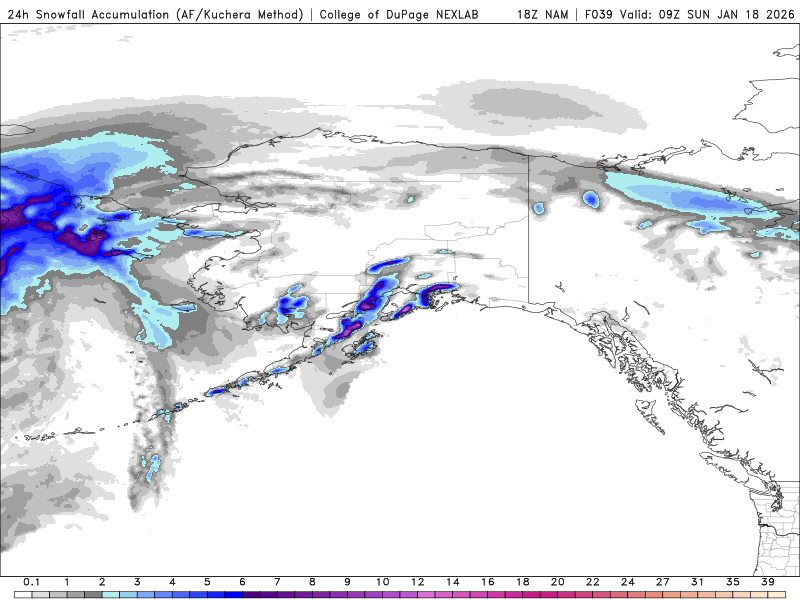
Task: Click the '5' legend value
Action: point(207,582)
